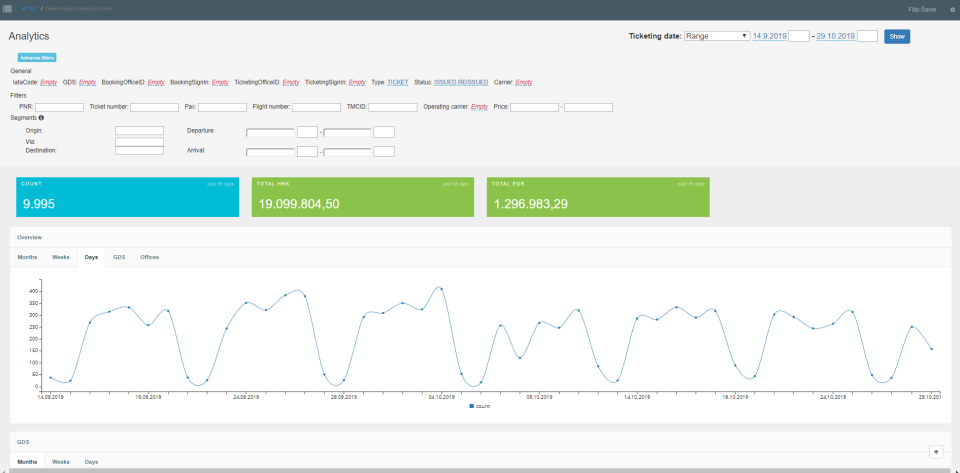The image size is (960, 473).
Task: Focus the minimum Price input field
Action: (534, 107)
